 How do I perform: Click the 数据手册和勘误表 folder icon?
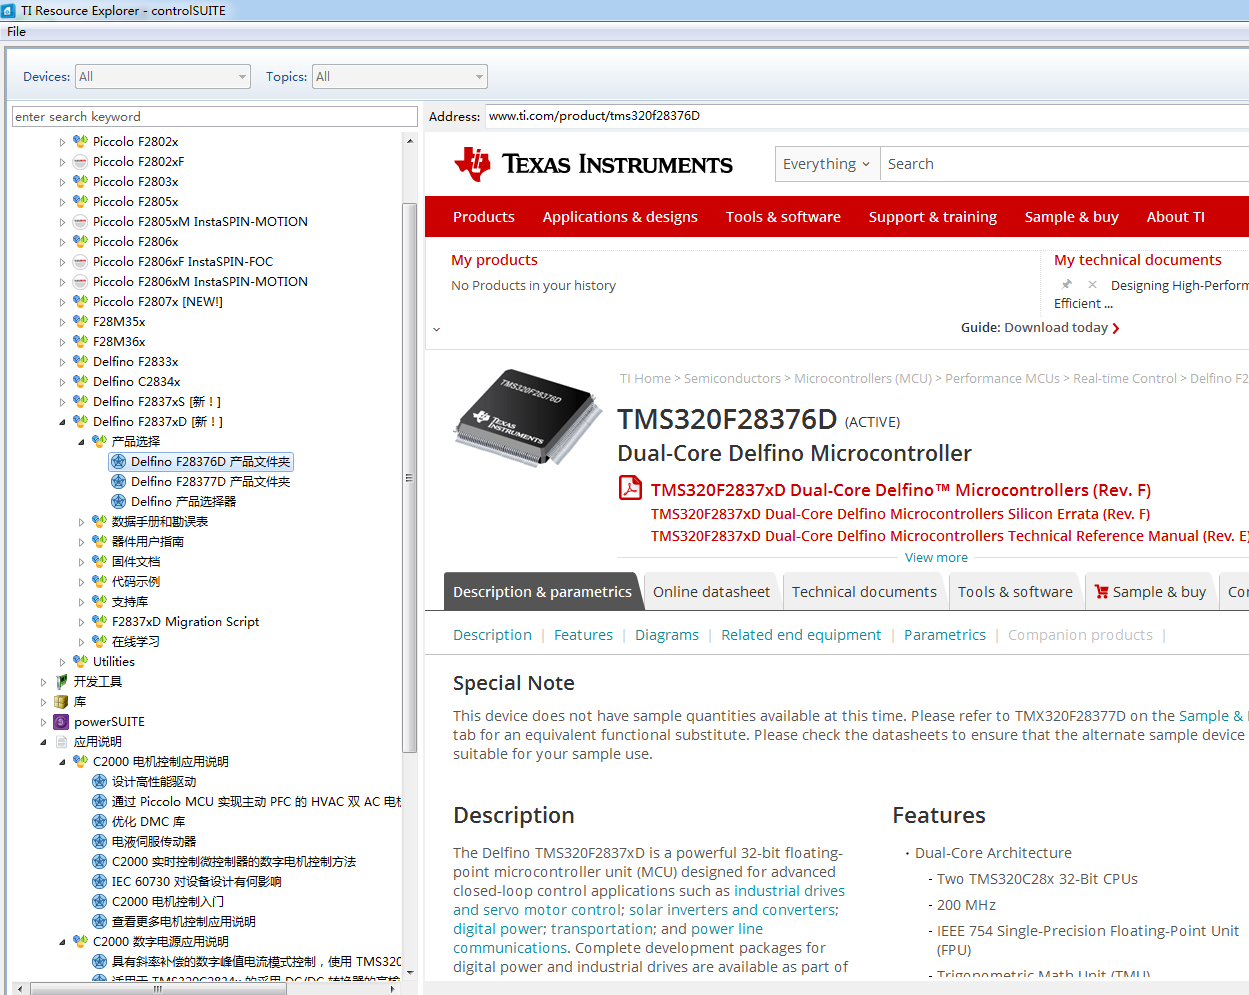(99, 522)
